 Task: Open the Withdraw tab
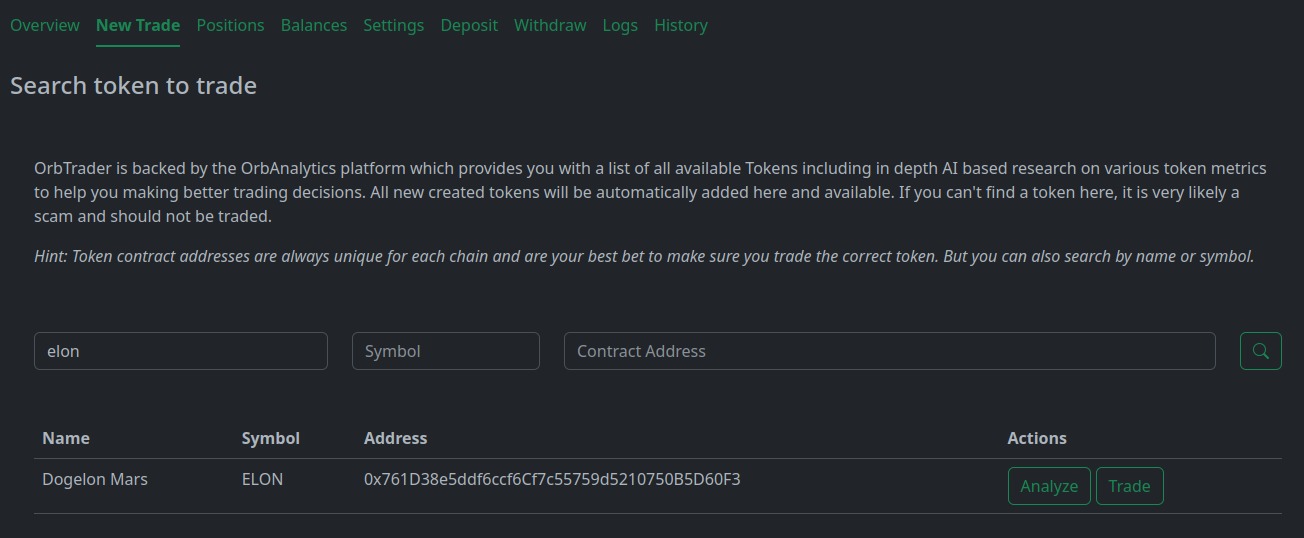pyautogui.click(x=550, y=25)
